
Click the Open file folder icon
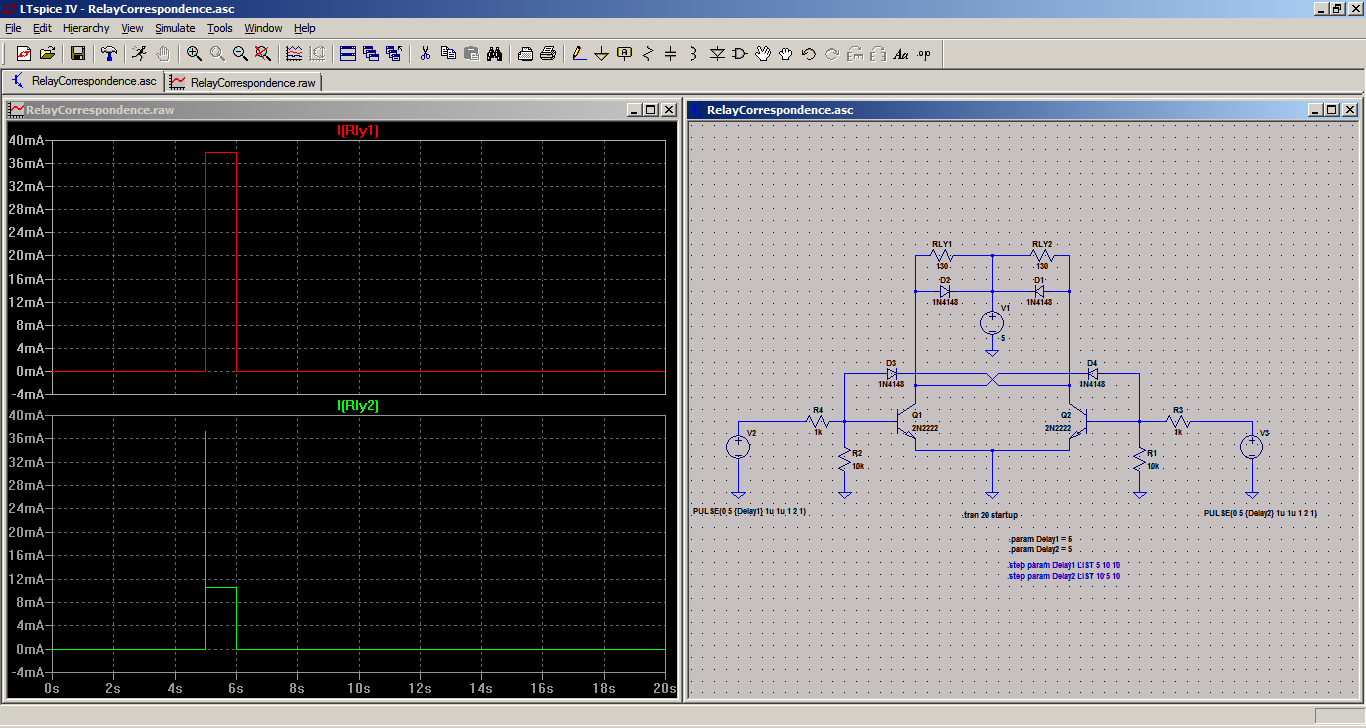tap(47, 53)
